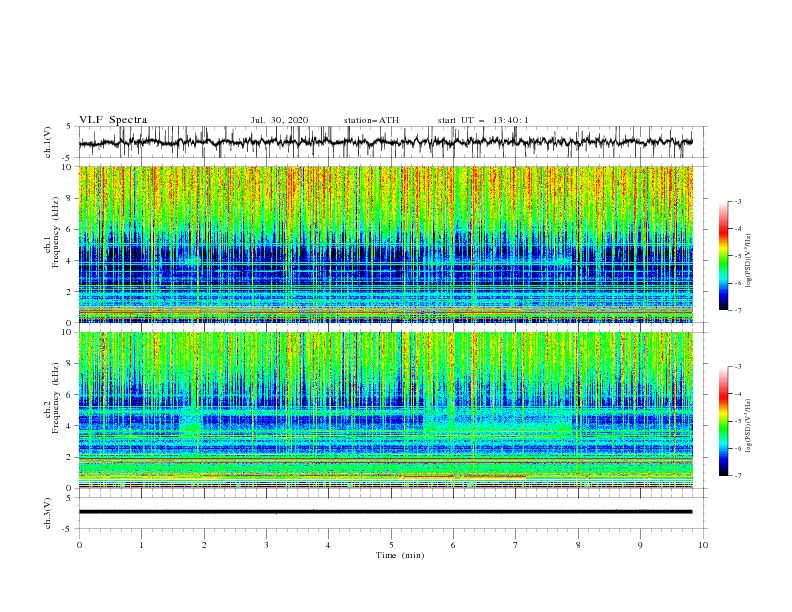Click the 'VLF Spectra' title text

[113, 120]
